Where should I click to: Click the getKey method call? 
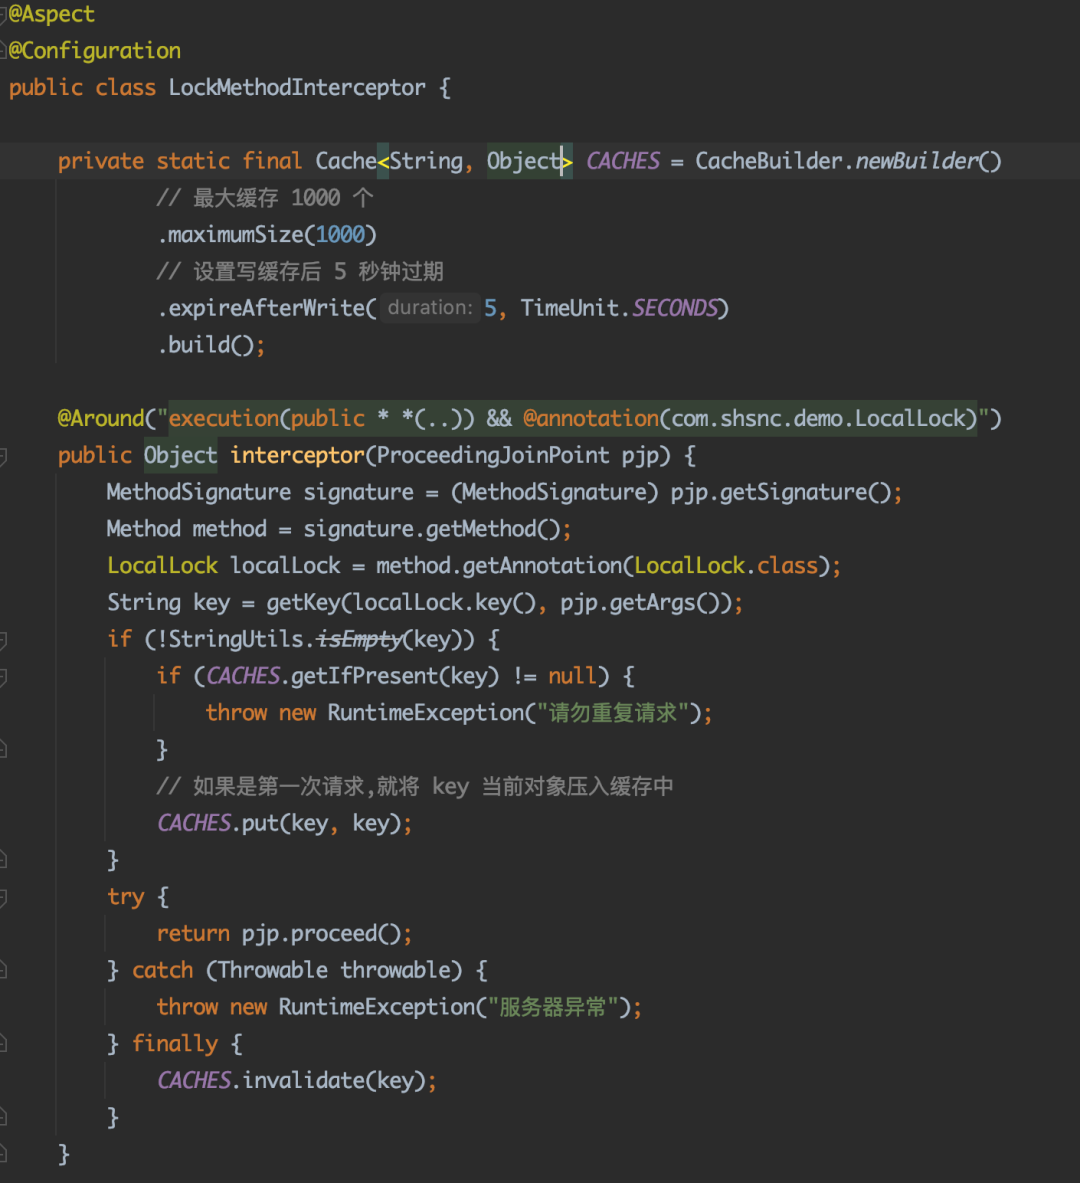303,603
